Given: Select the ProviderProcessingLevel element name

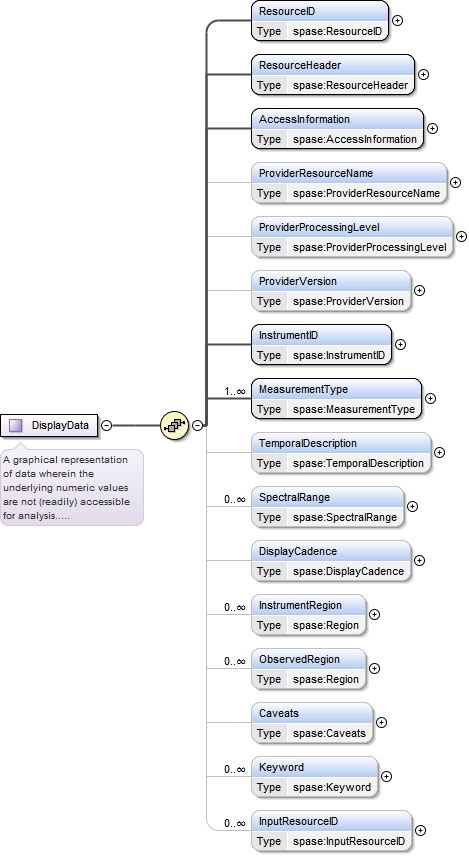Looking at the screenshot, I should pyautogui.click(x=319, y=228).
